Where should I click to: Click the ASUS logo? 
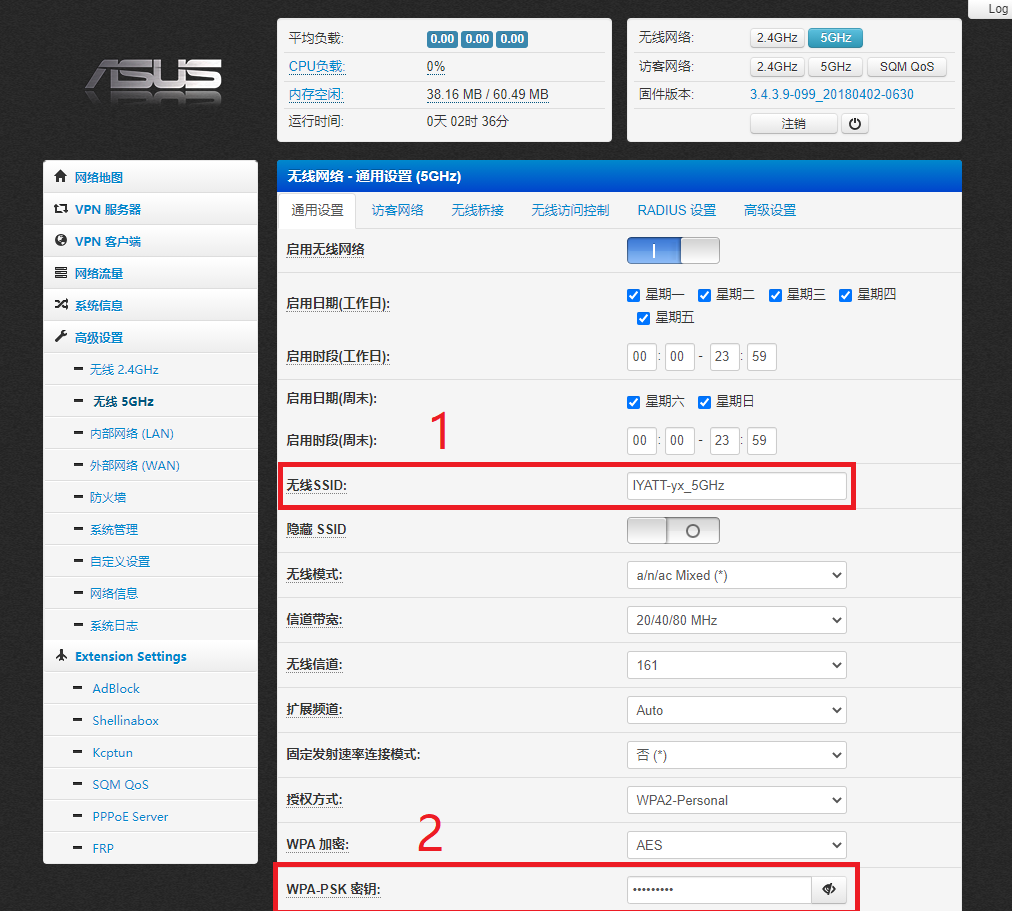pos(154,81)
